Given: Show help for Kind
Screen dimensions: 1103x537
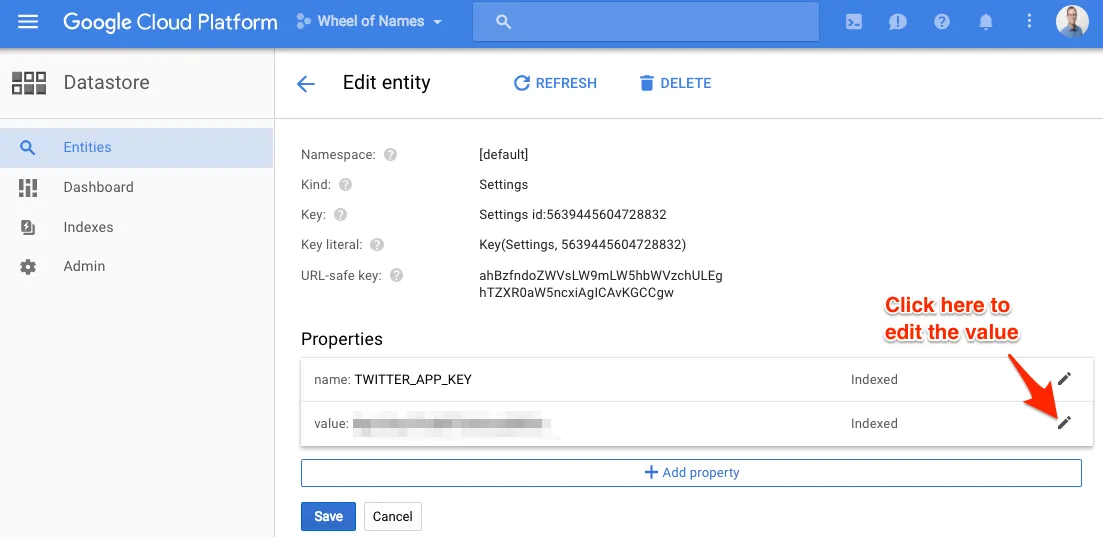Looking at the screenshot, I should pos(345,184).
